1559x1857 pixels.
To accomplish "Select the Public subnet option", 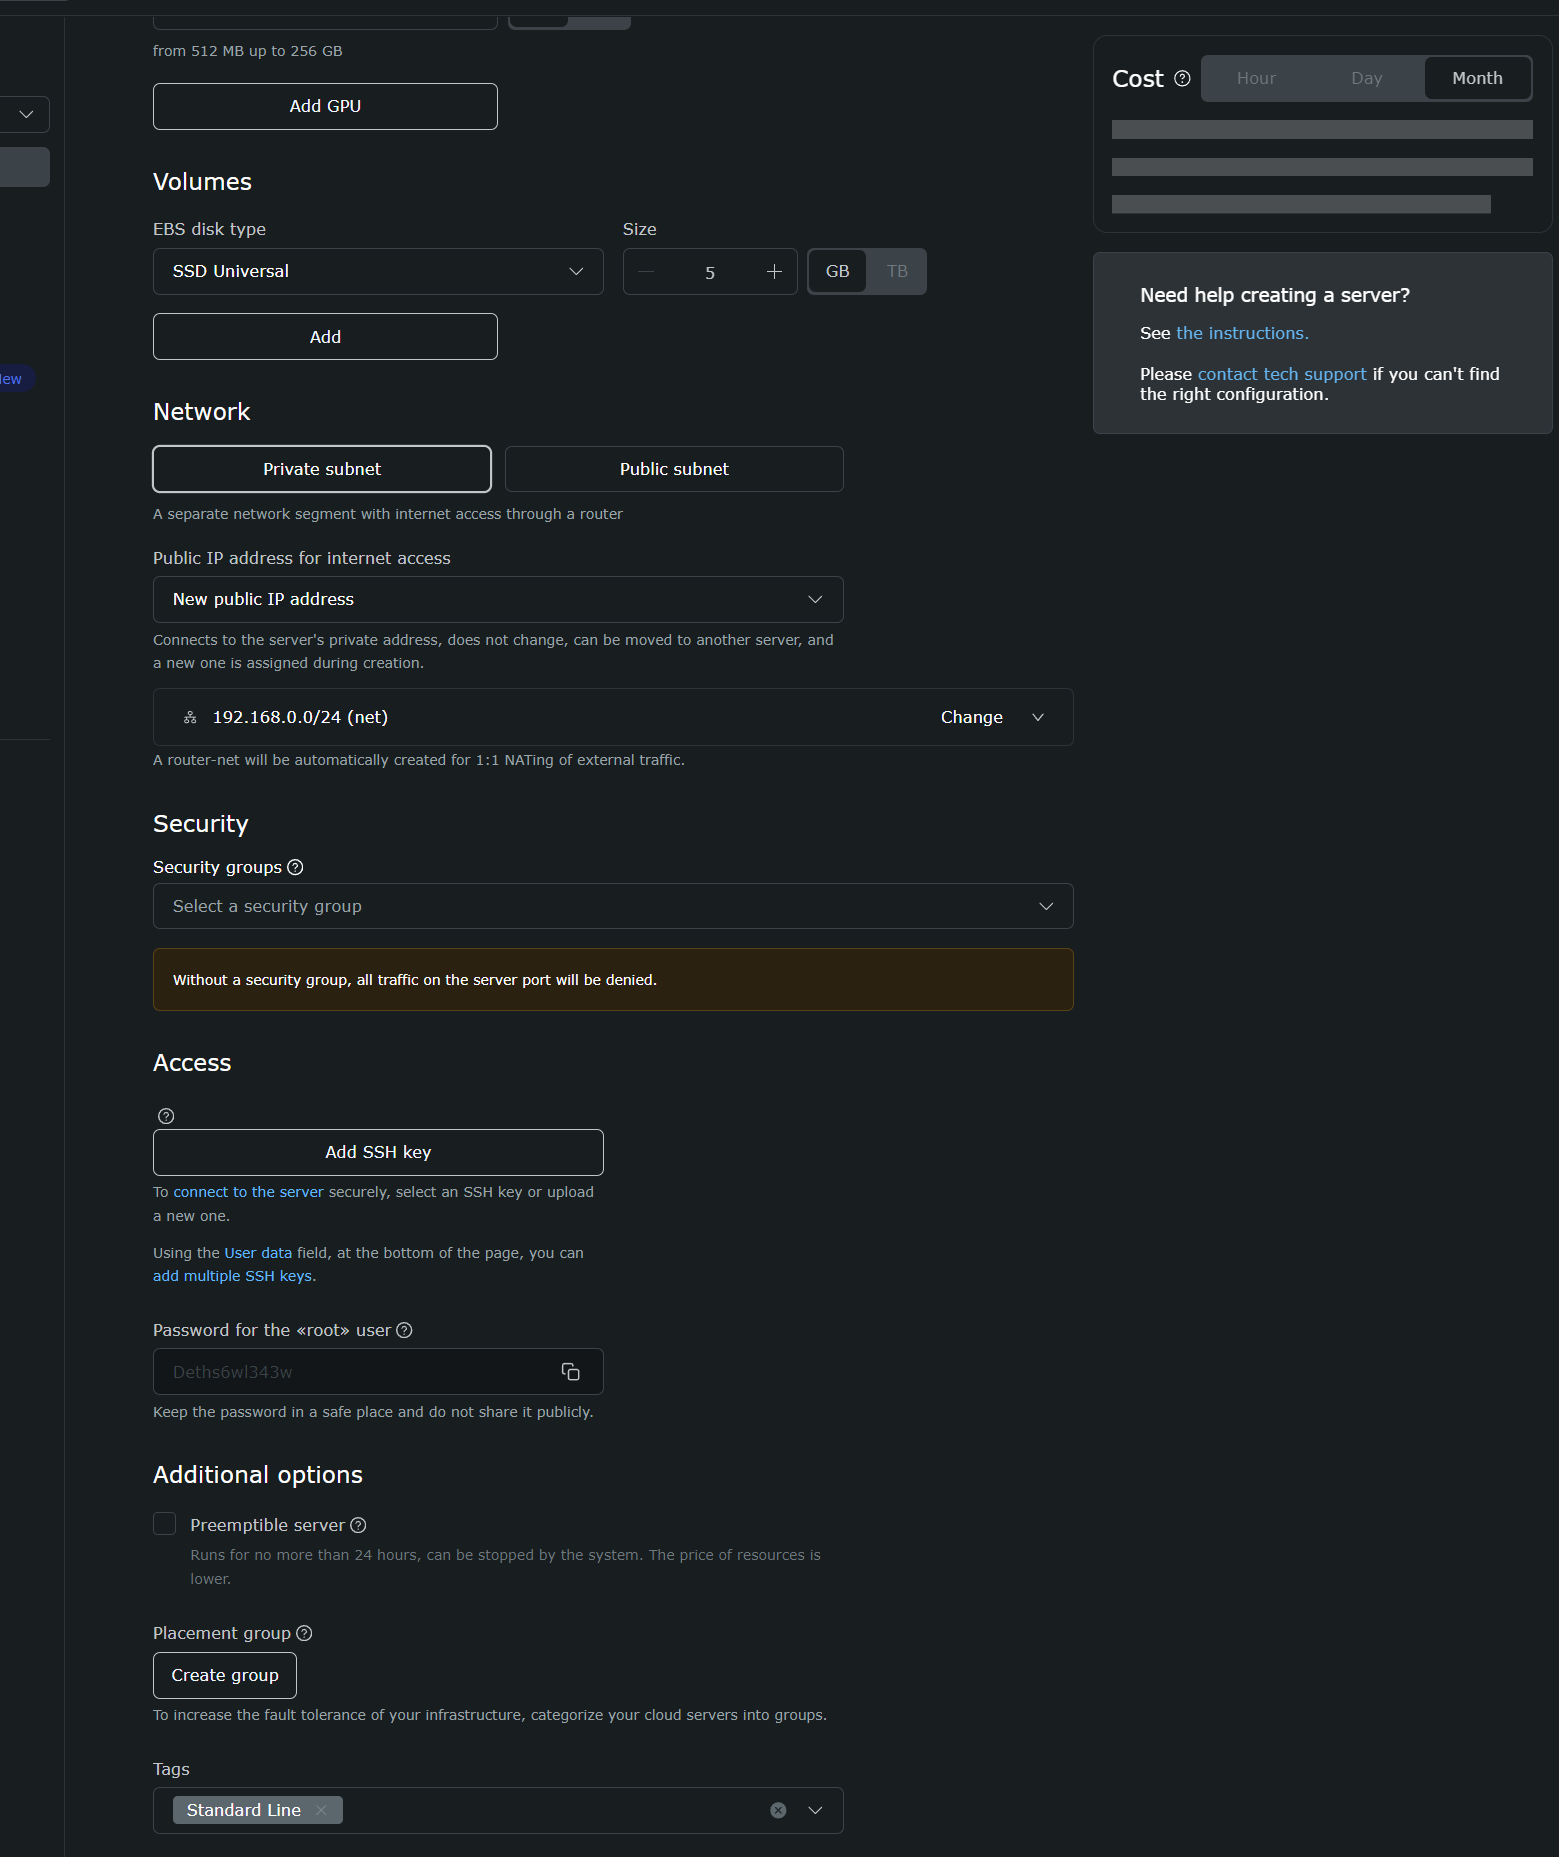I will click(674, 469).
